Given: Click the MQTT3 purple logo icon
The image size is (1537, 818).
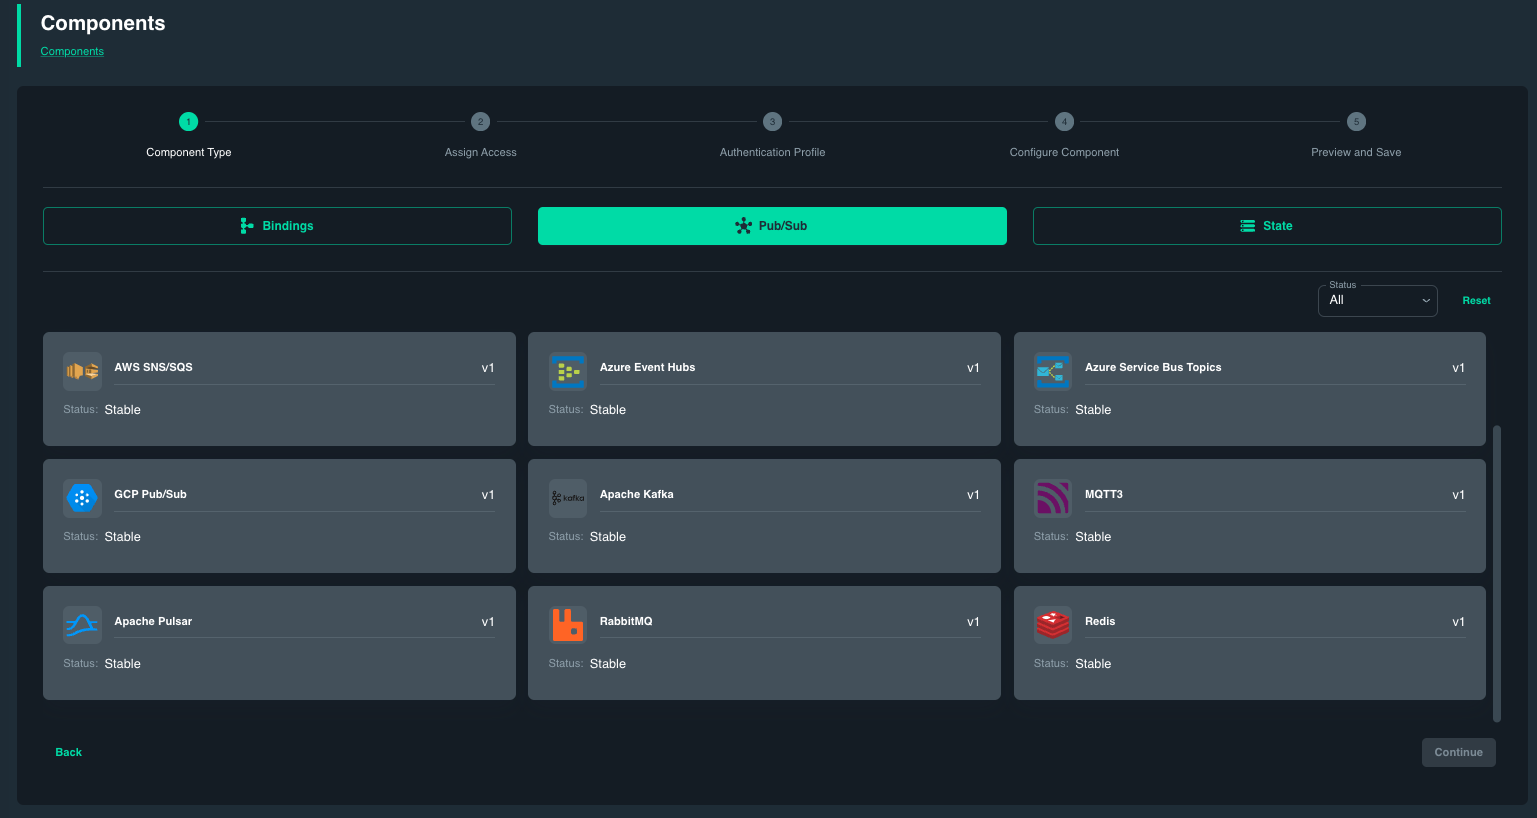Looking at the screenshot, I should coord(1053,498).
